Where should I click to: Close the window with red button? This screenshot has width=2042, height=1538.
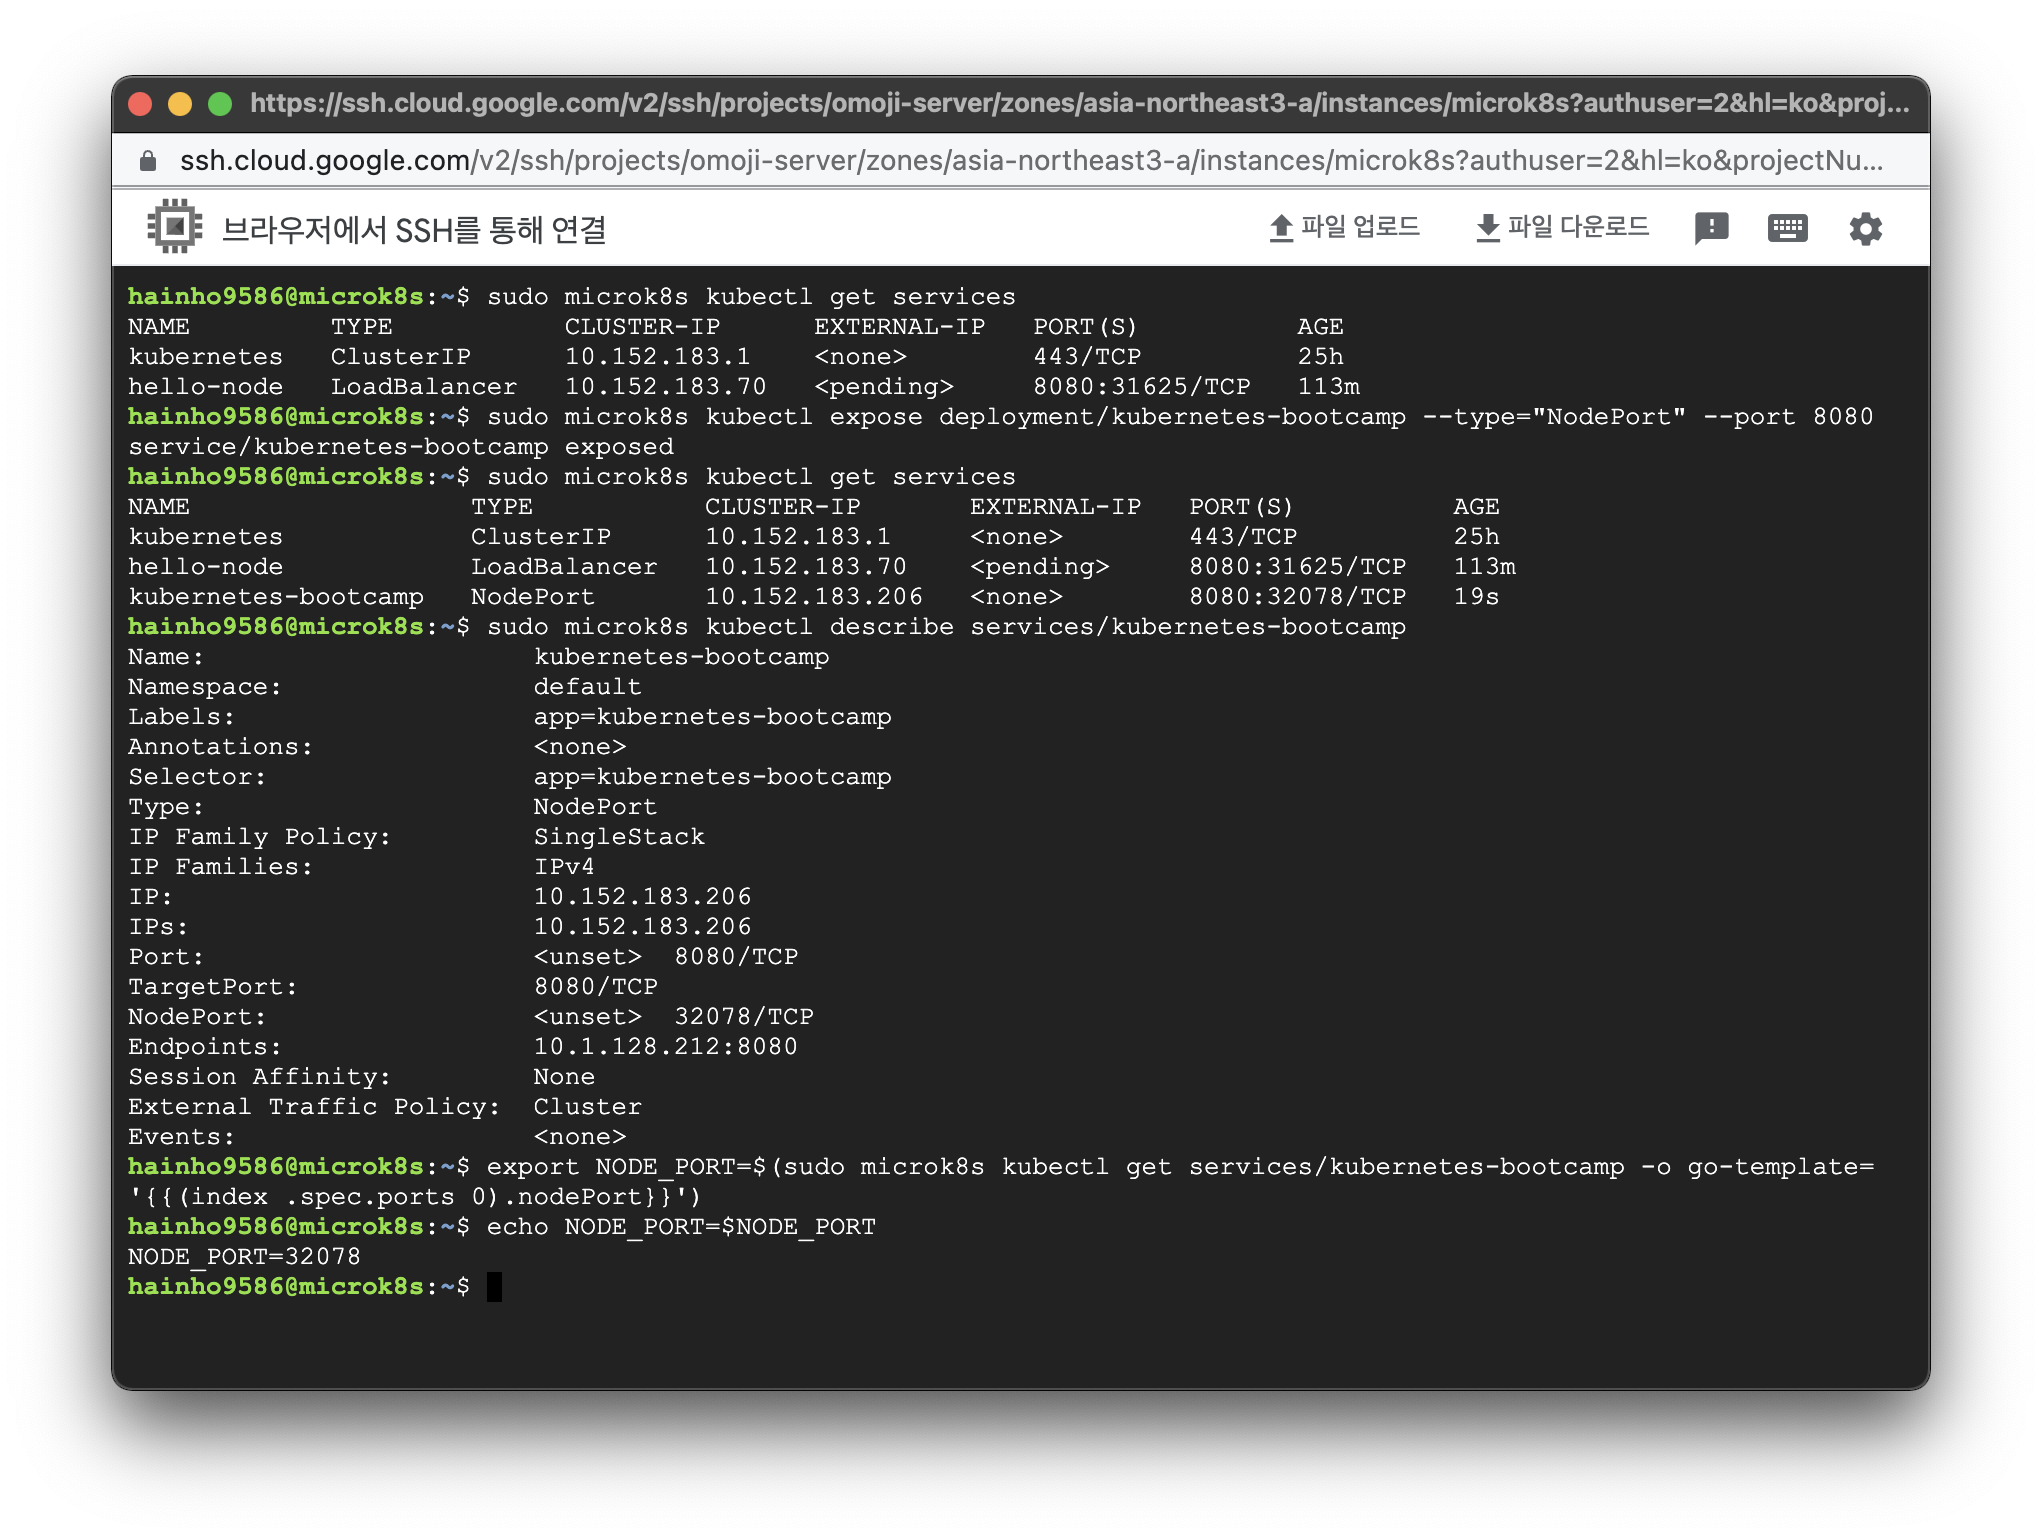[141, 104]
